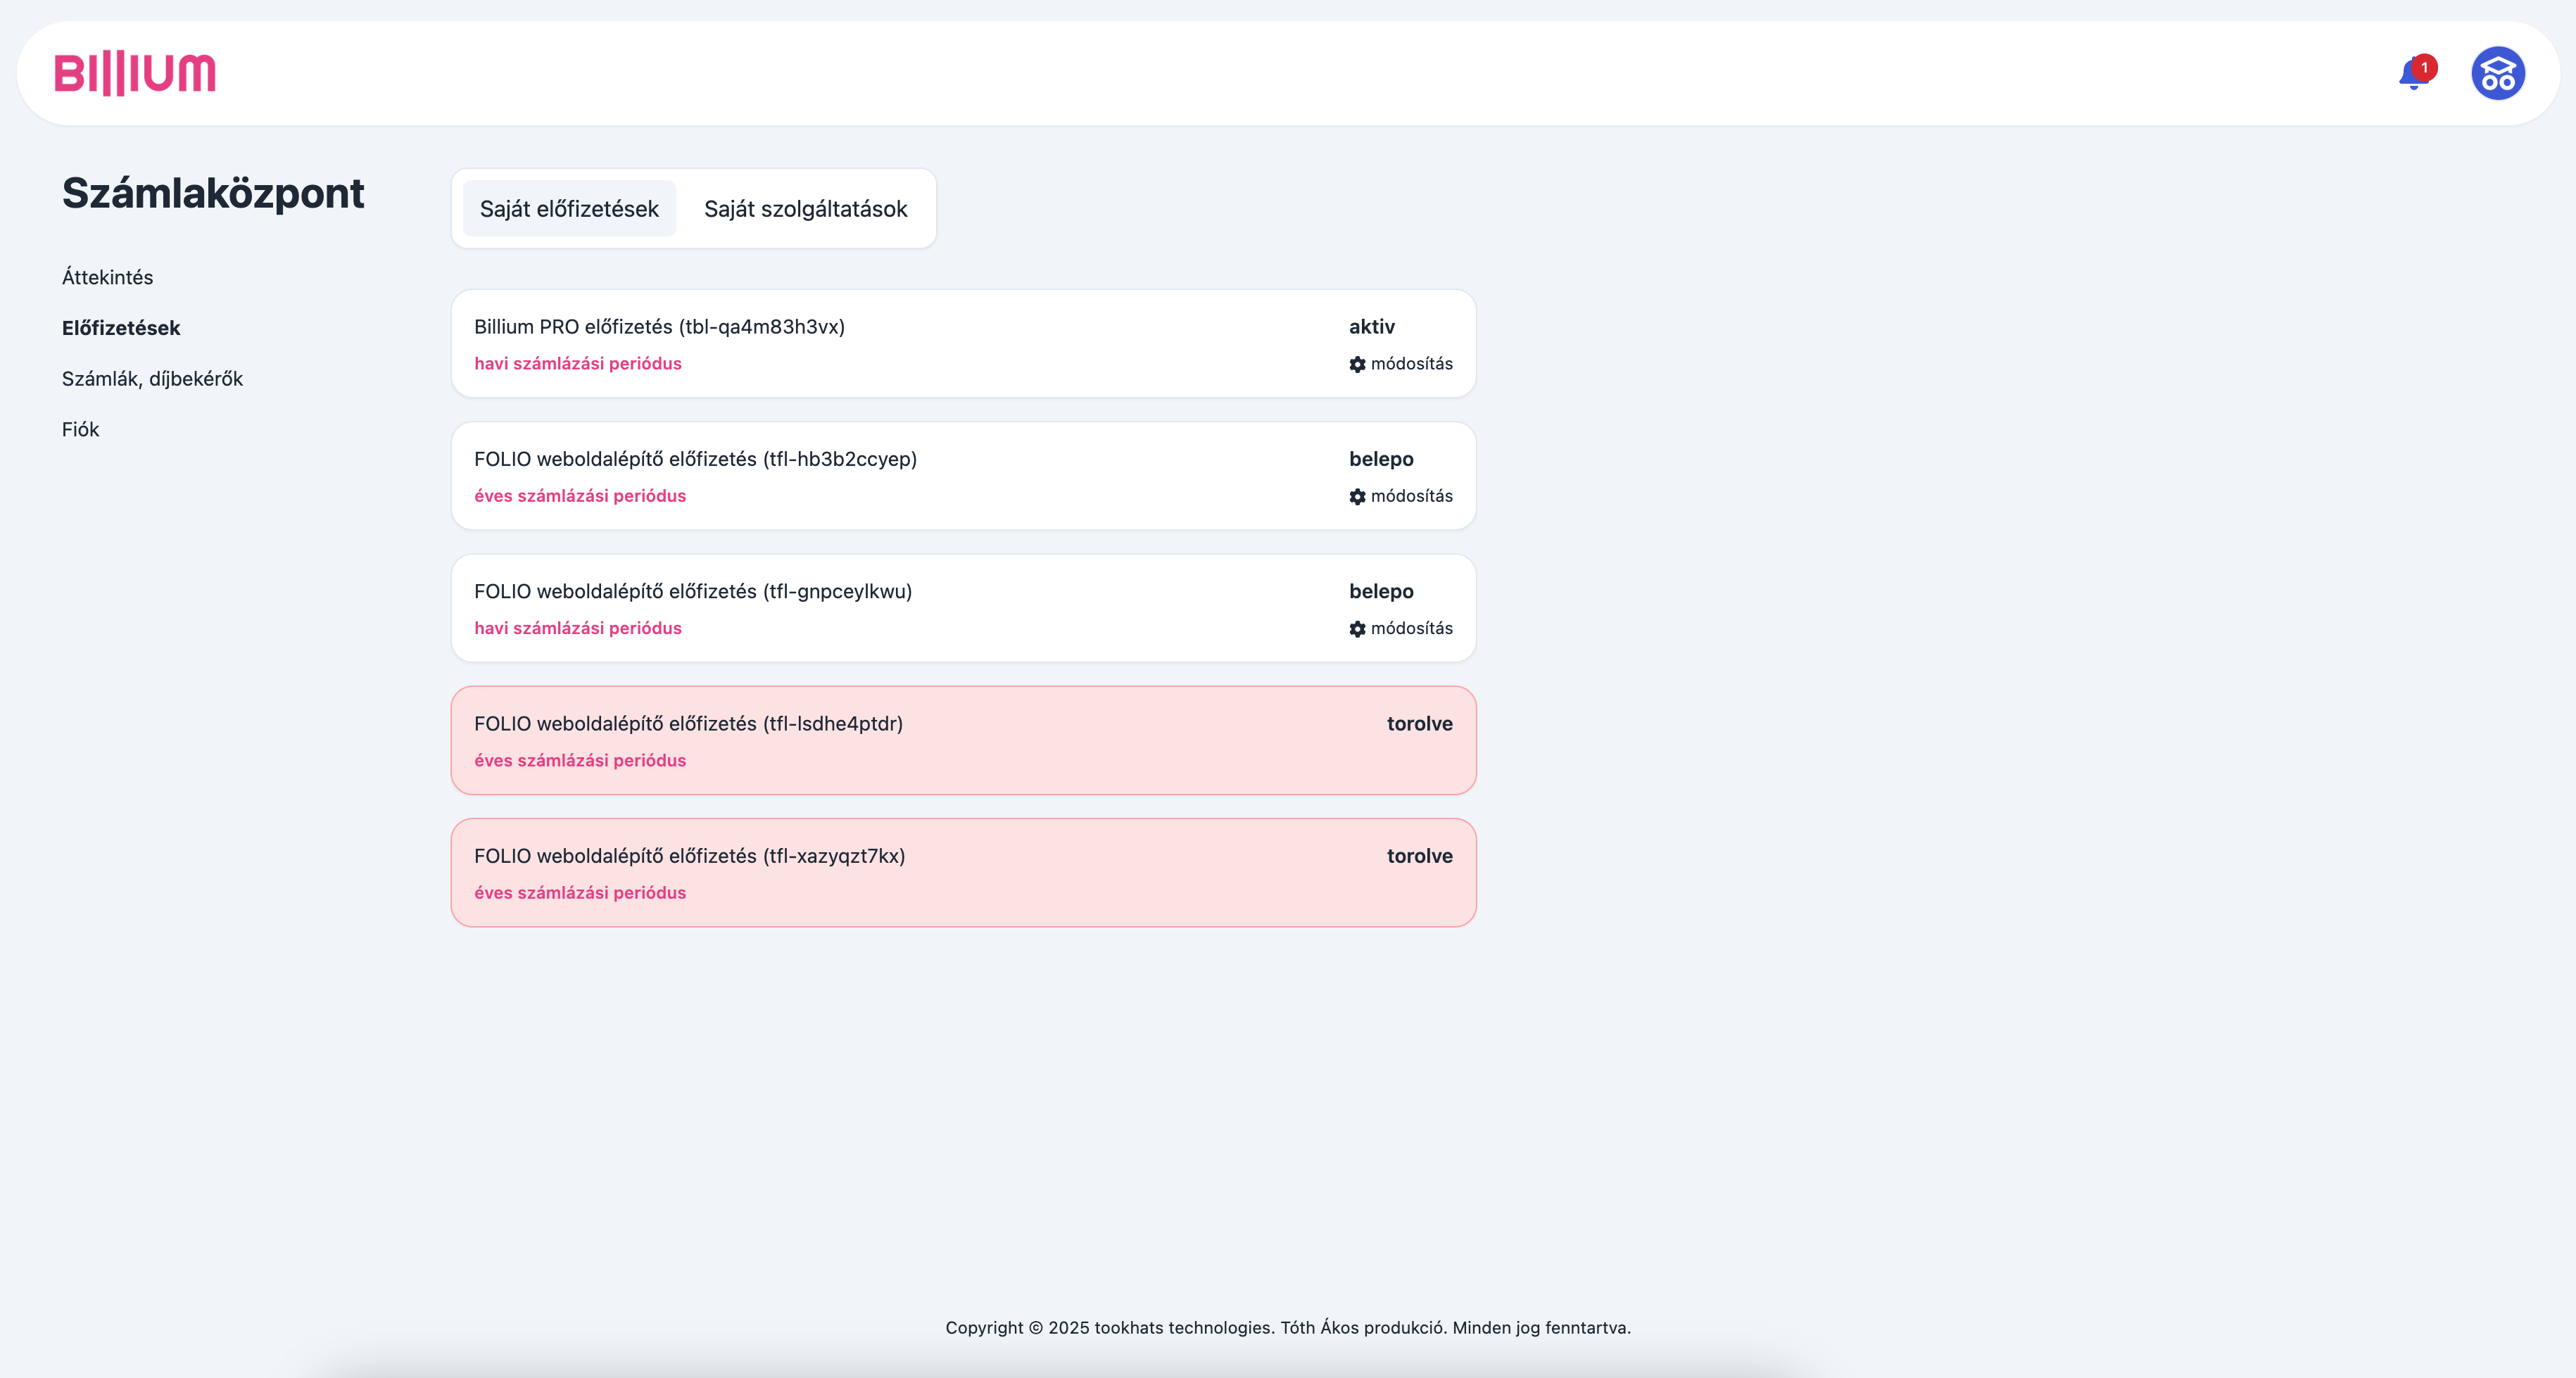Click gear icon on Billium PRO subscription

1357,365
